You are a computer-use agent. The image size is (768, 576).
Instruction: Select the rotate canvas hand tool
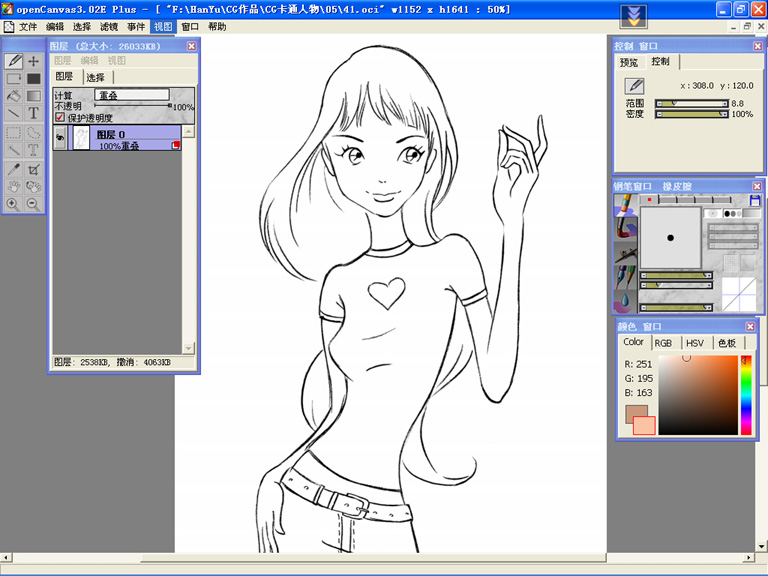[33, 187]
